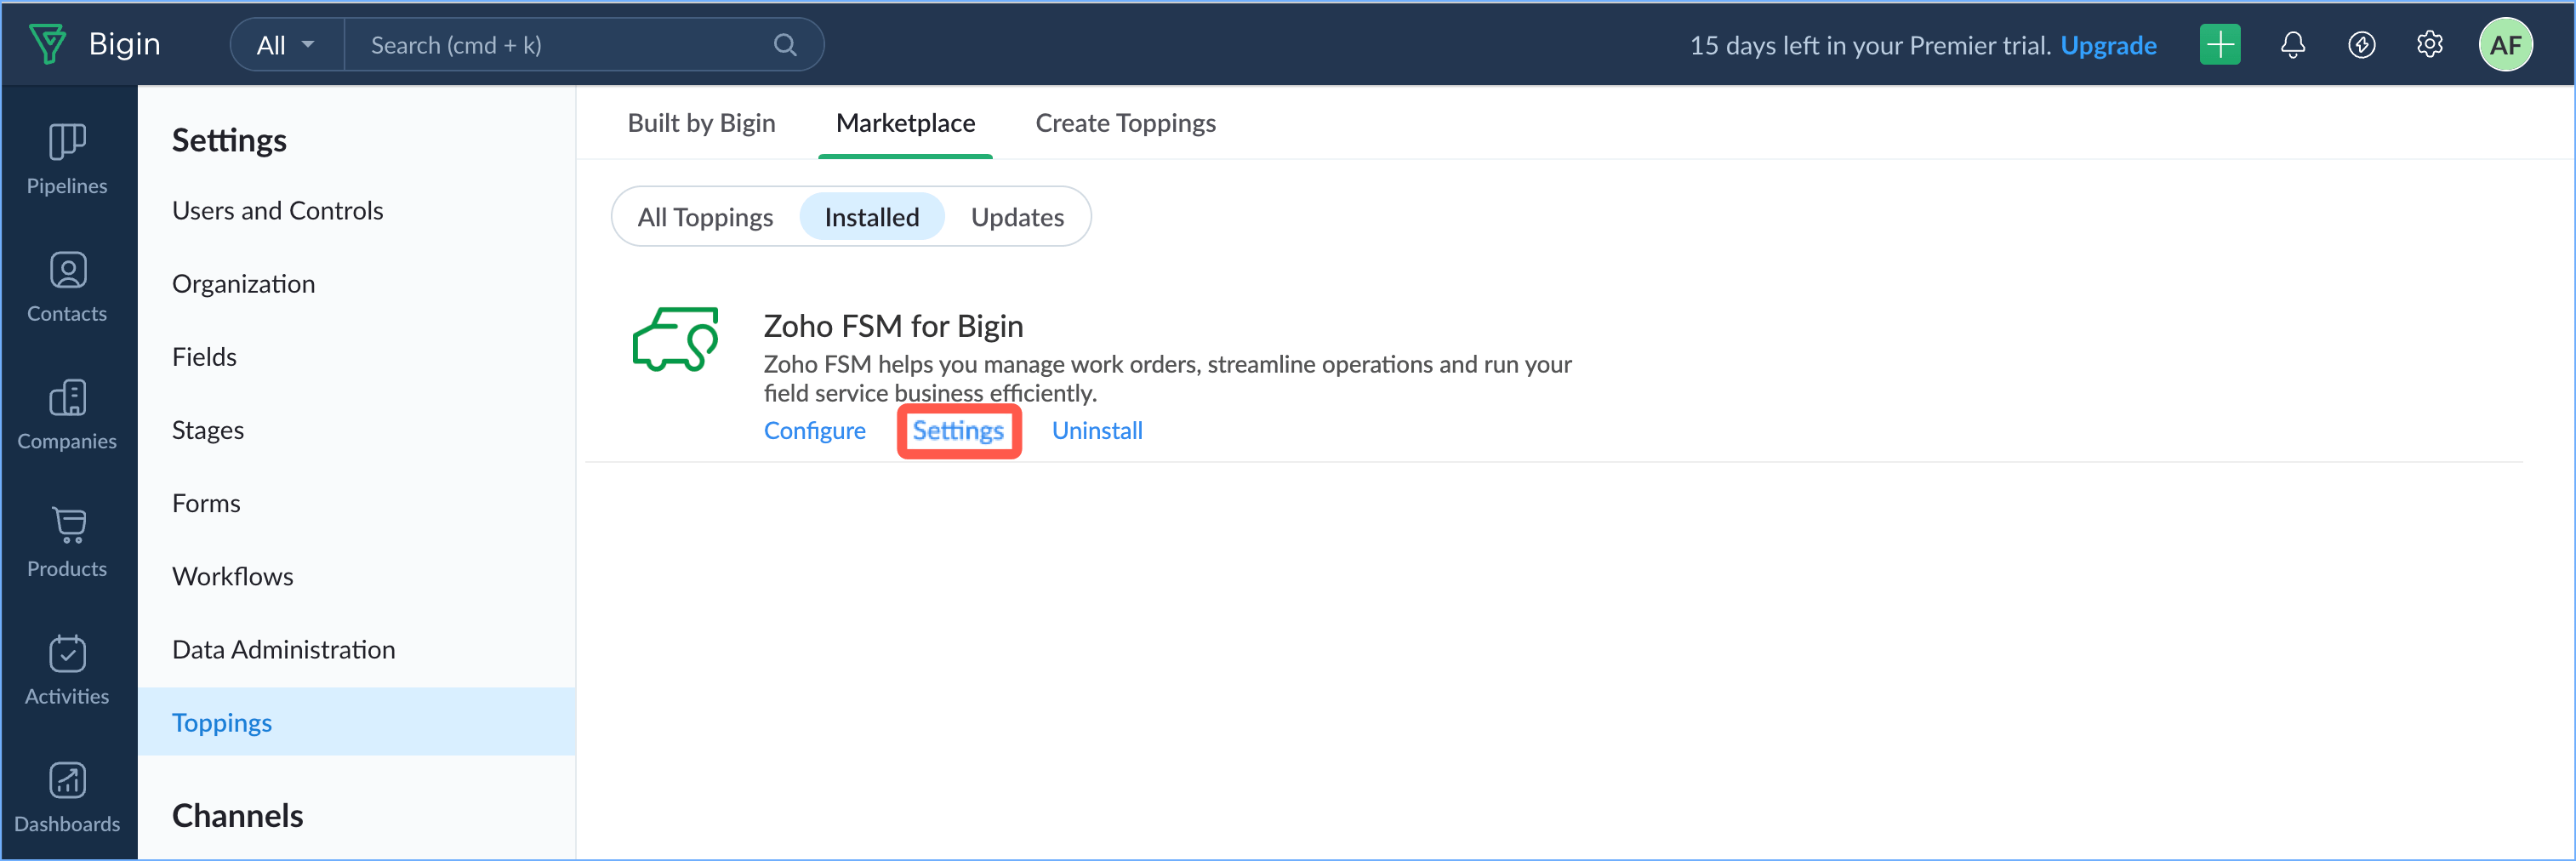
Task: Select the Installed toppings filter
Action: (871, 217)
